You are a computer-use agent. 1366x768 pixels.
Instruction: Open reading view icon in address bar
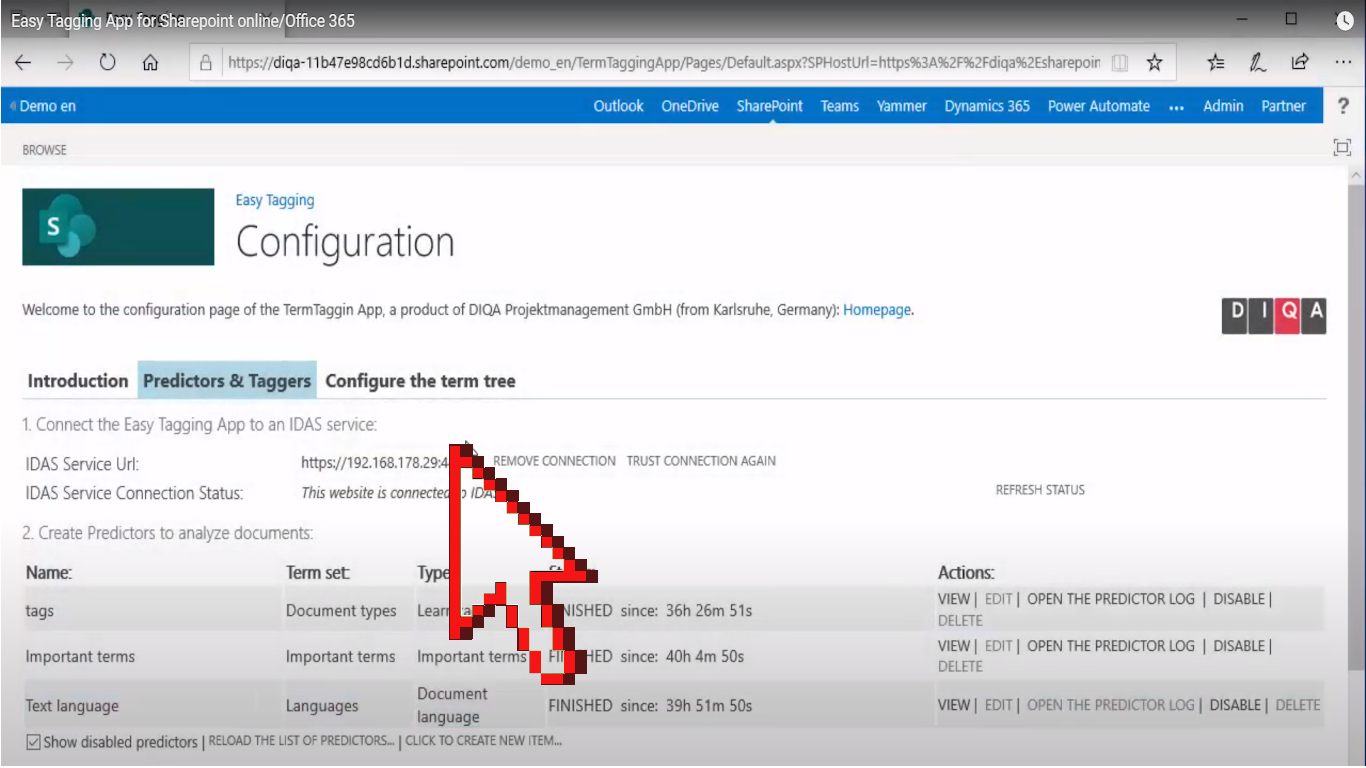(1120, 63)
